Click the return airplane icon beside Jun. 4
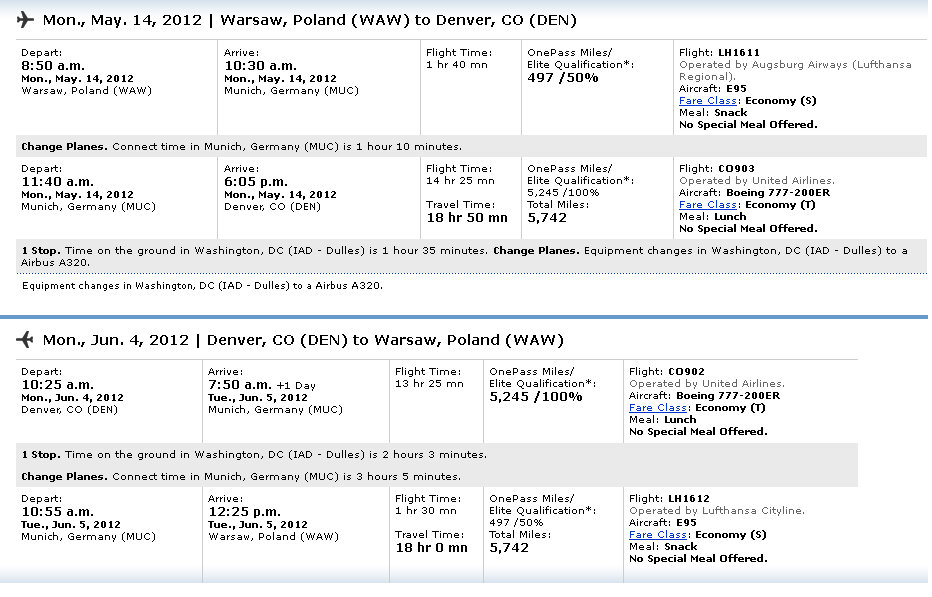The width and height of the screenshot is (932, 597). click(x=25, y=340)
